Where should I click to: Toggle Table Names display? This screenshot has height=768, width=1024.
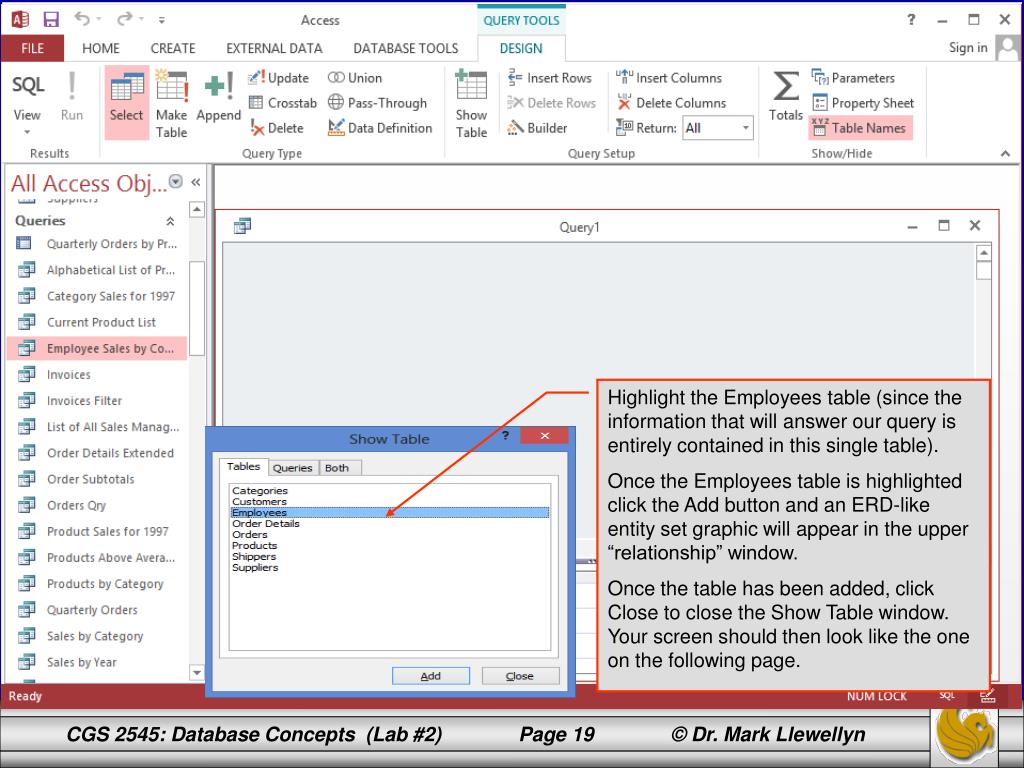(859, 128)
